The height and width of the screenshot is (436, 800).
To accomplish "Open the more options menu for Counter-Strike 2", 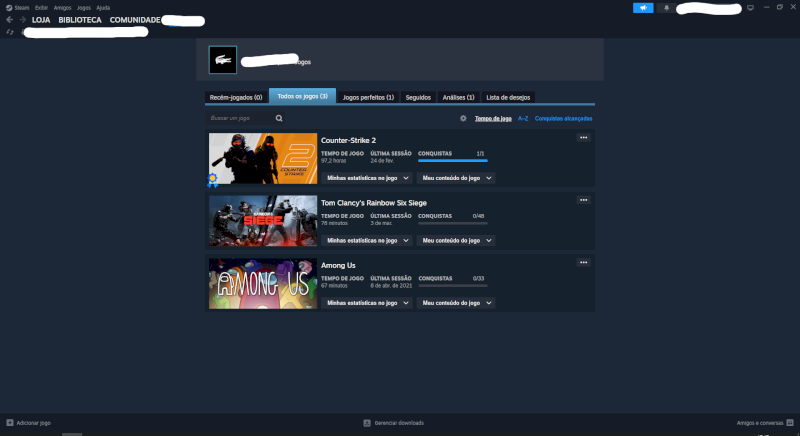I will click(584, 138).
